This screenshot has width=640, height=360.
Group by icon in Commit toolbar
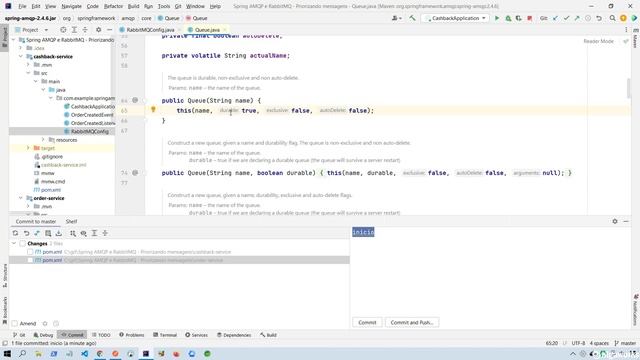(x=73, y=233)
